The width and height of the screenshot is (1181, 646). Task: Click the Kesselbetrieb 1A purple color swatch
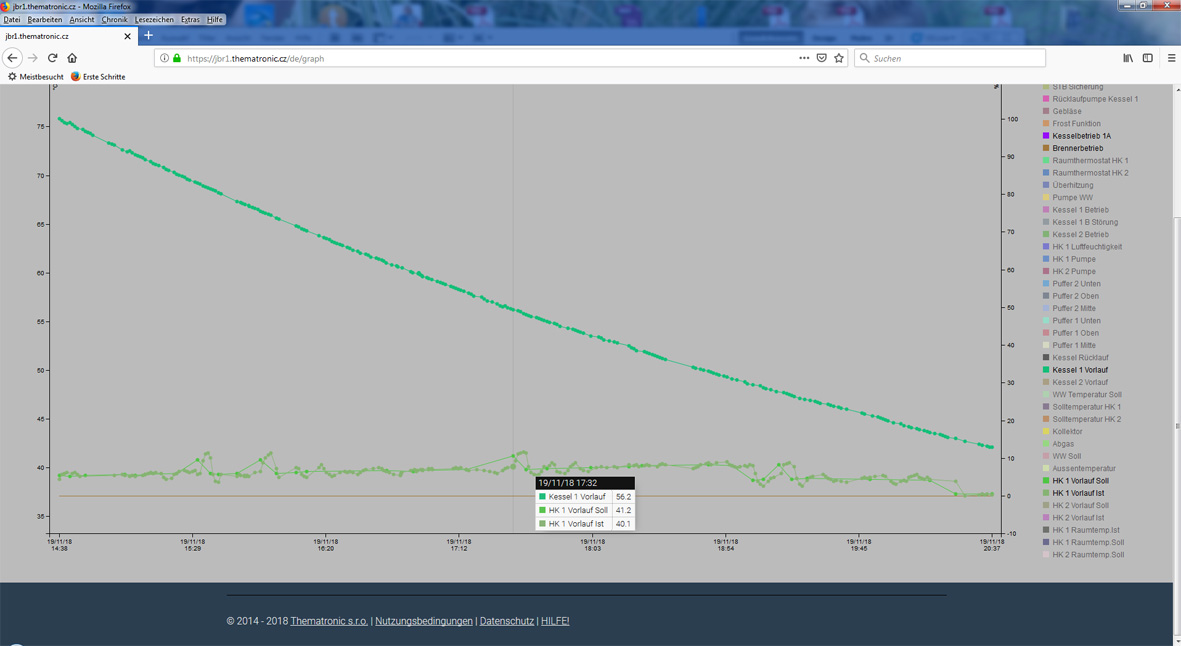tap(1046, 136)
